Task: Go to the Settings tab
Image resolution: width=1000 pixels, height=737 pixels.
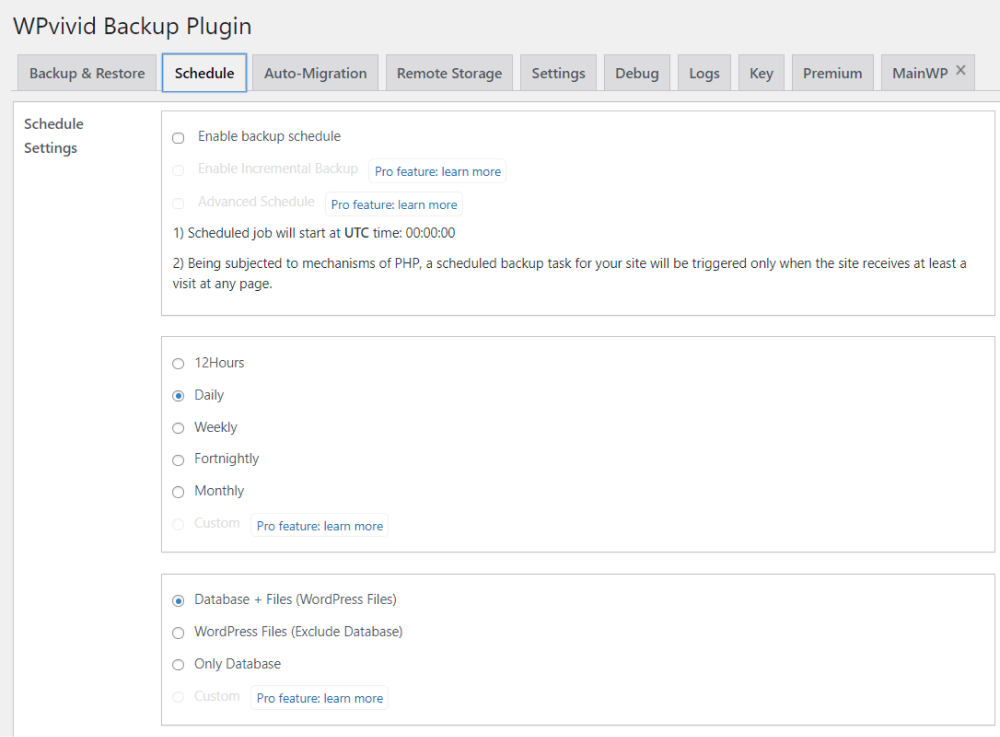Action: pos(558,73)
